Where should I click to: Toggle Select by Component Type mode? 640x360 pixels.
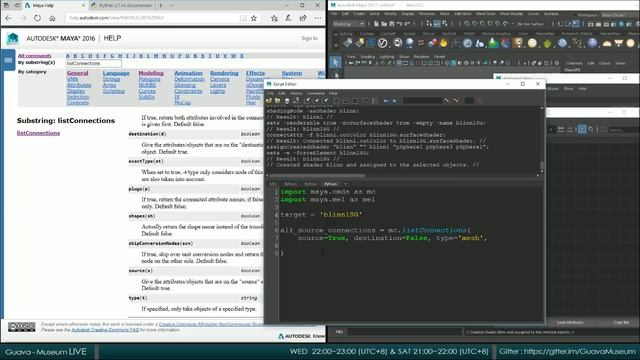[444, 24]
